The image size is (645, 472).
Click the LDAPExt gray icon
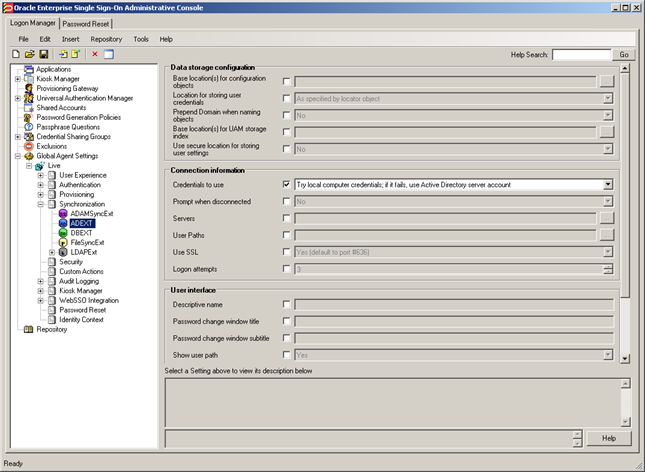pos(63,252)
